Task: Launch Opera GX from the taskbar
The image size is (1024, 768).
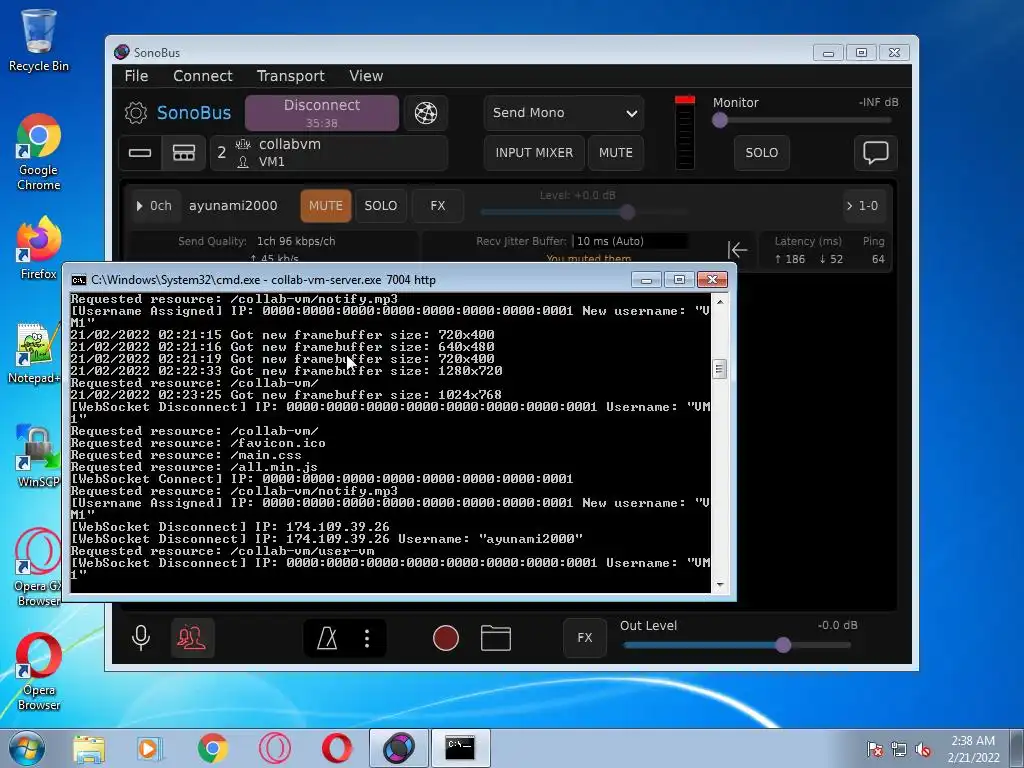Action: [x=275, y=748]
